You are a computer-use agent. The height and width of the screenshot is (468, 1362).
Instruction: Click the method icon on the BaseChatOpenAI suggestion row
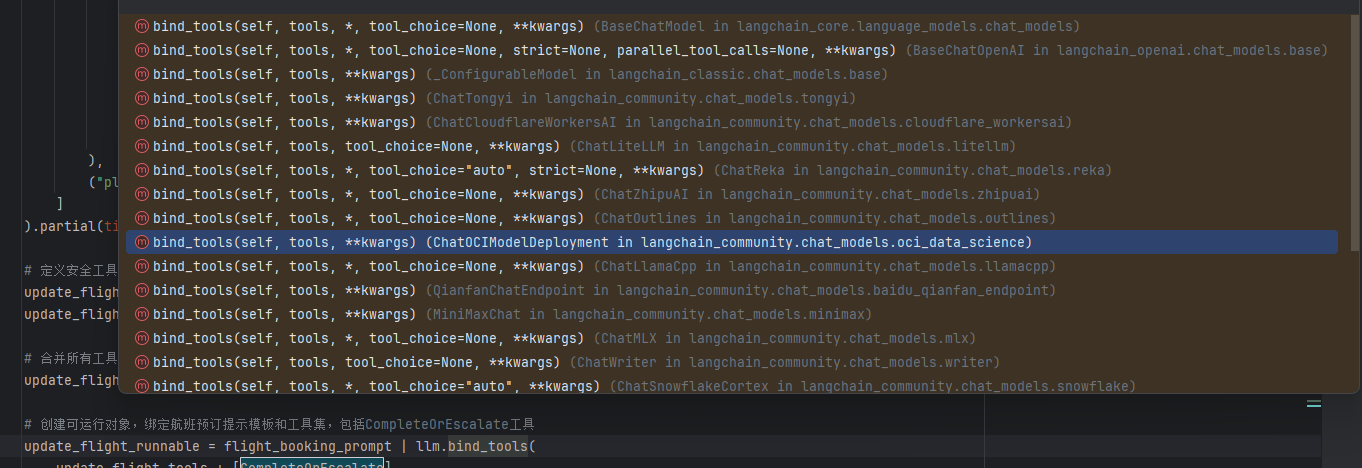142,50
